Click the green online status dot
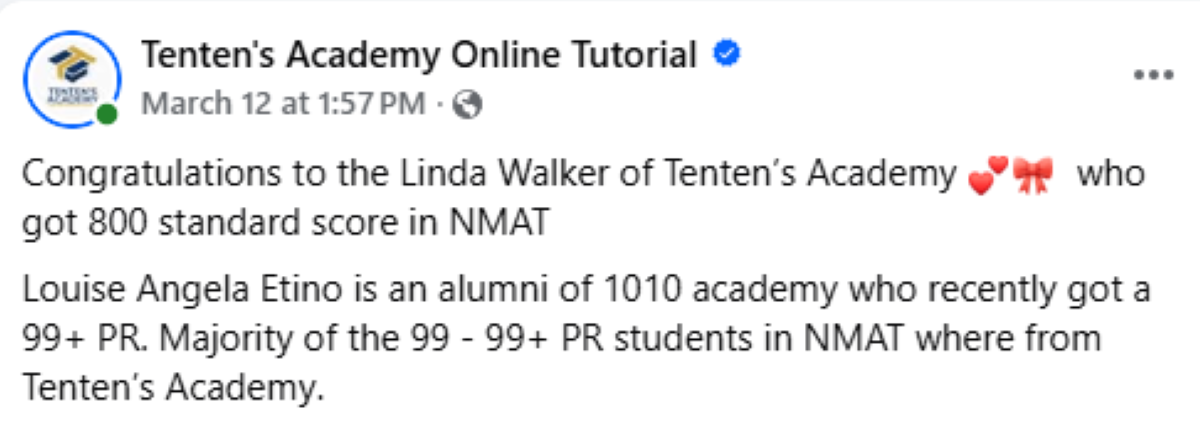This screenshot has height=441, width=1200. 107,114
